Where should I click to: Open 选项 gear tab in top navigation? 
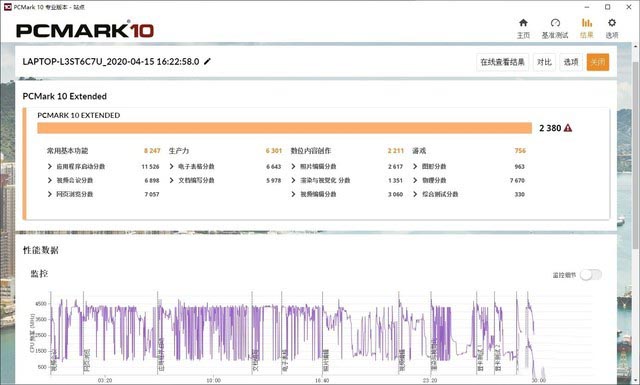pyautogui.click(x=611, y=29)
